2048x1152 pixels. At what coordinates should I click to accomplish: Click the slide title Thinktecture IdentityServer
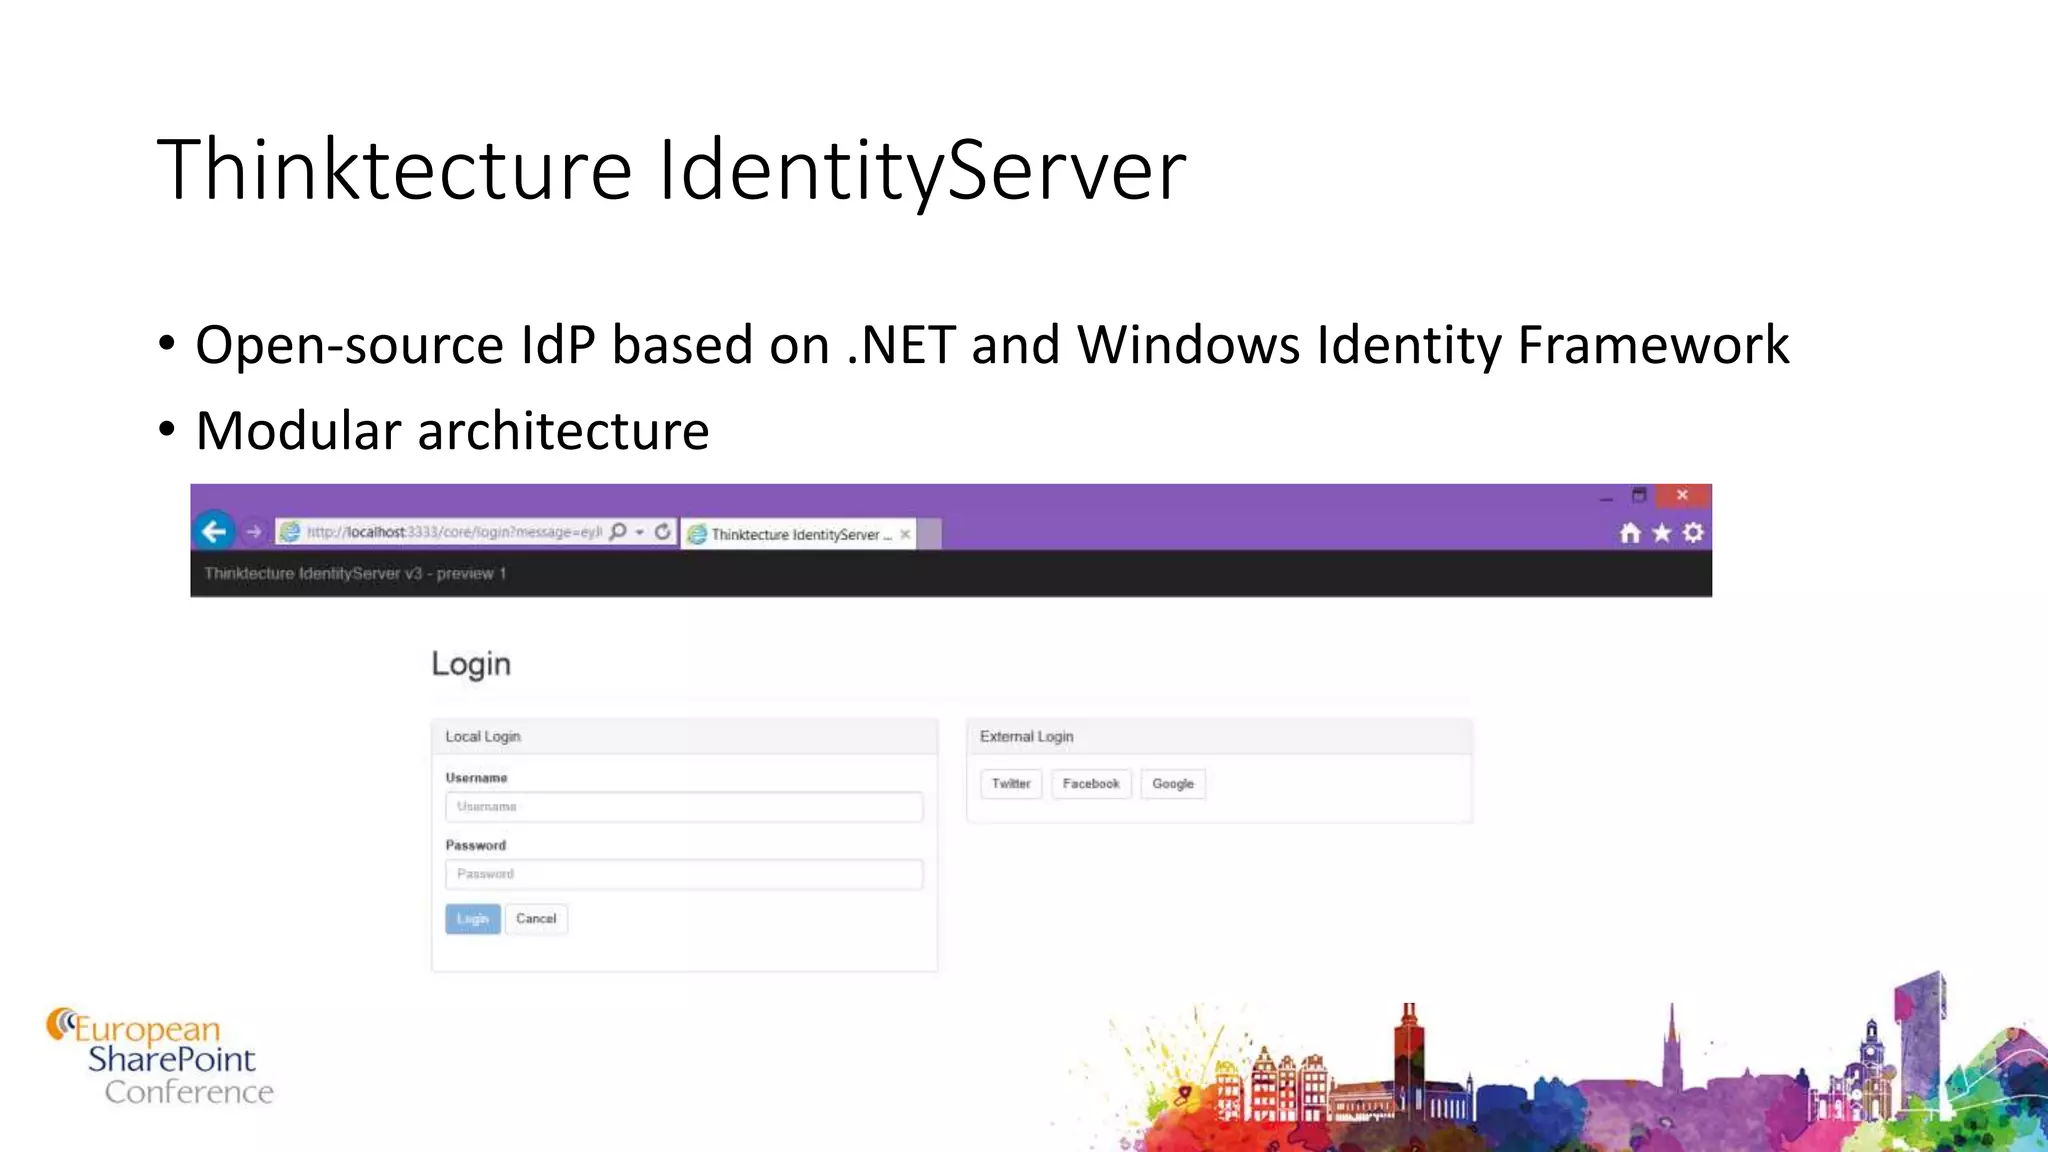pyautogui.click(x=672, y=170)
